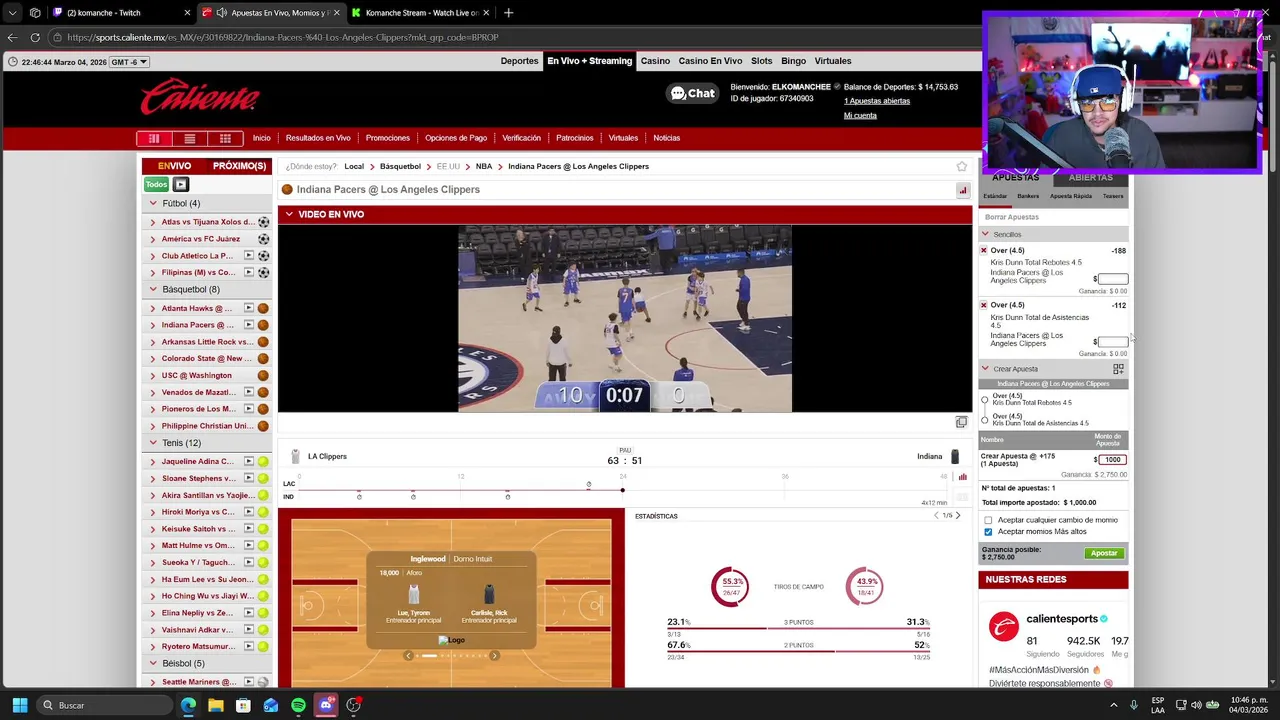Click the tennis ball icon for Matt Hulme row
Screen dimensions: 1280x720
[264, 546]
